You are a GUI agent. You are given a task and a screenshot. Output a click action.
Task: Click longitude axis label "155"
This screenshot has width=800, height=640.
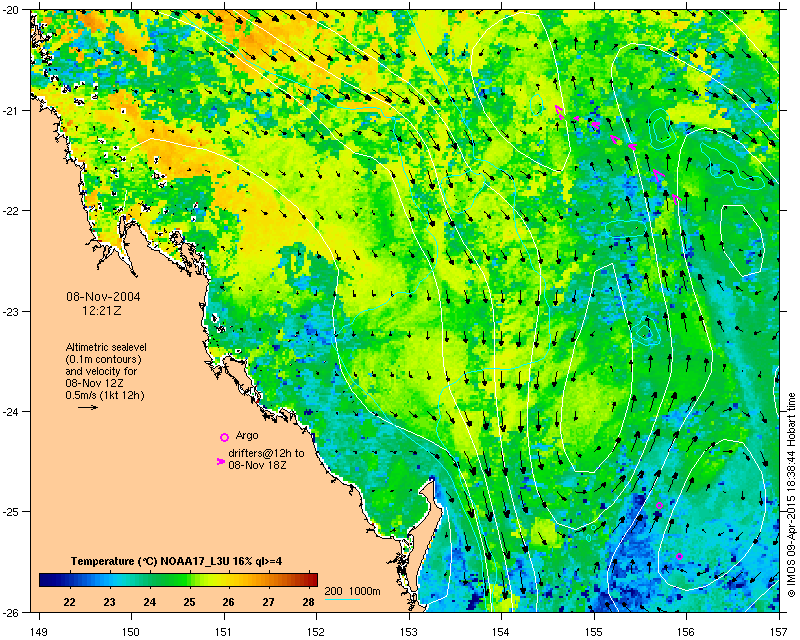[x=594, y=632]
